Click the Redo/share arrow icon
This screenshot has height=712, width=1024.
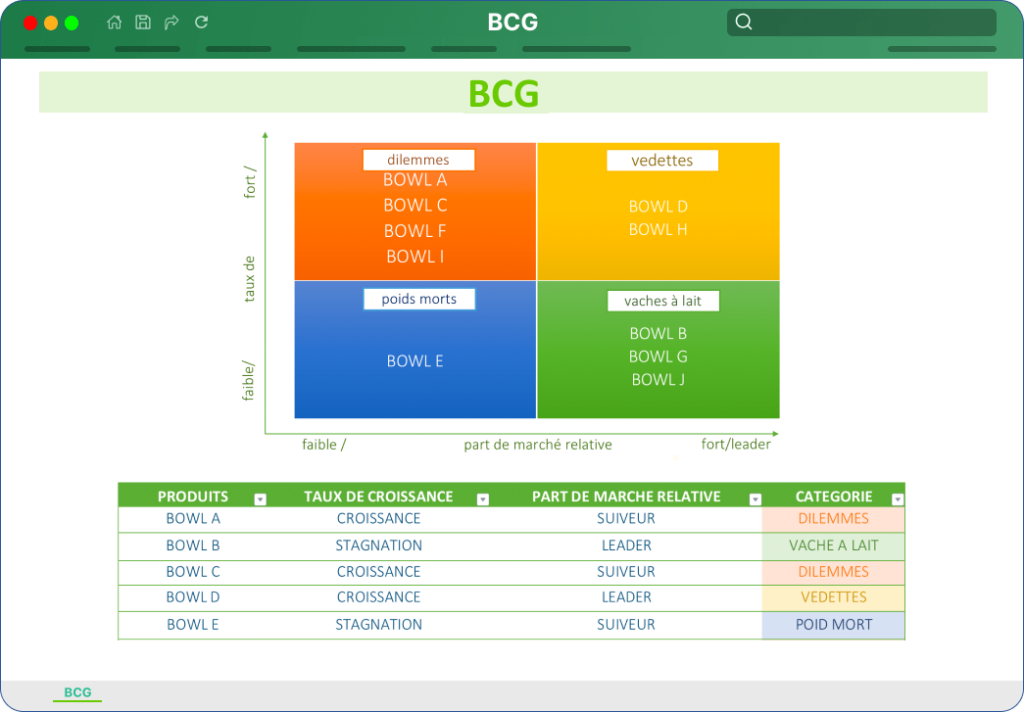pyautogui.click(x=172, y=22)
